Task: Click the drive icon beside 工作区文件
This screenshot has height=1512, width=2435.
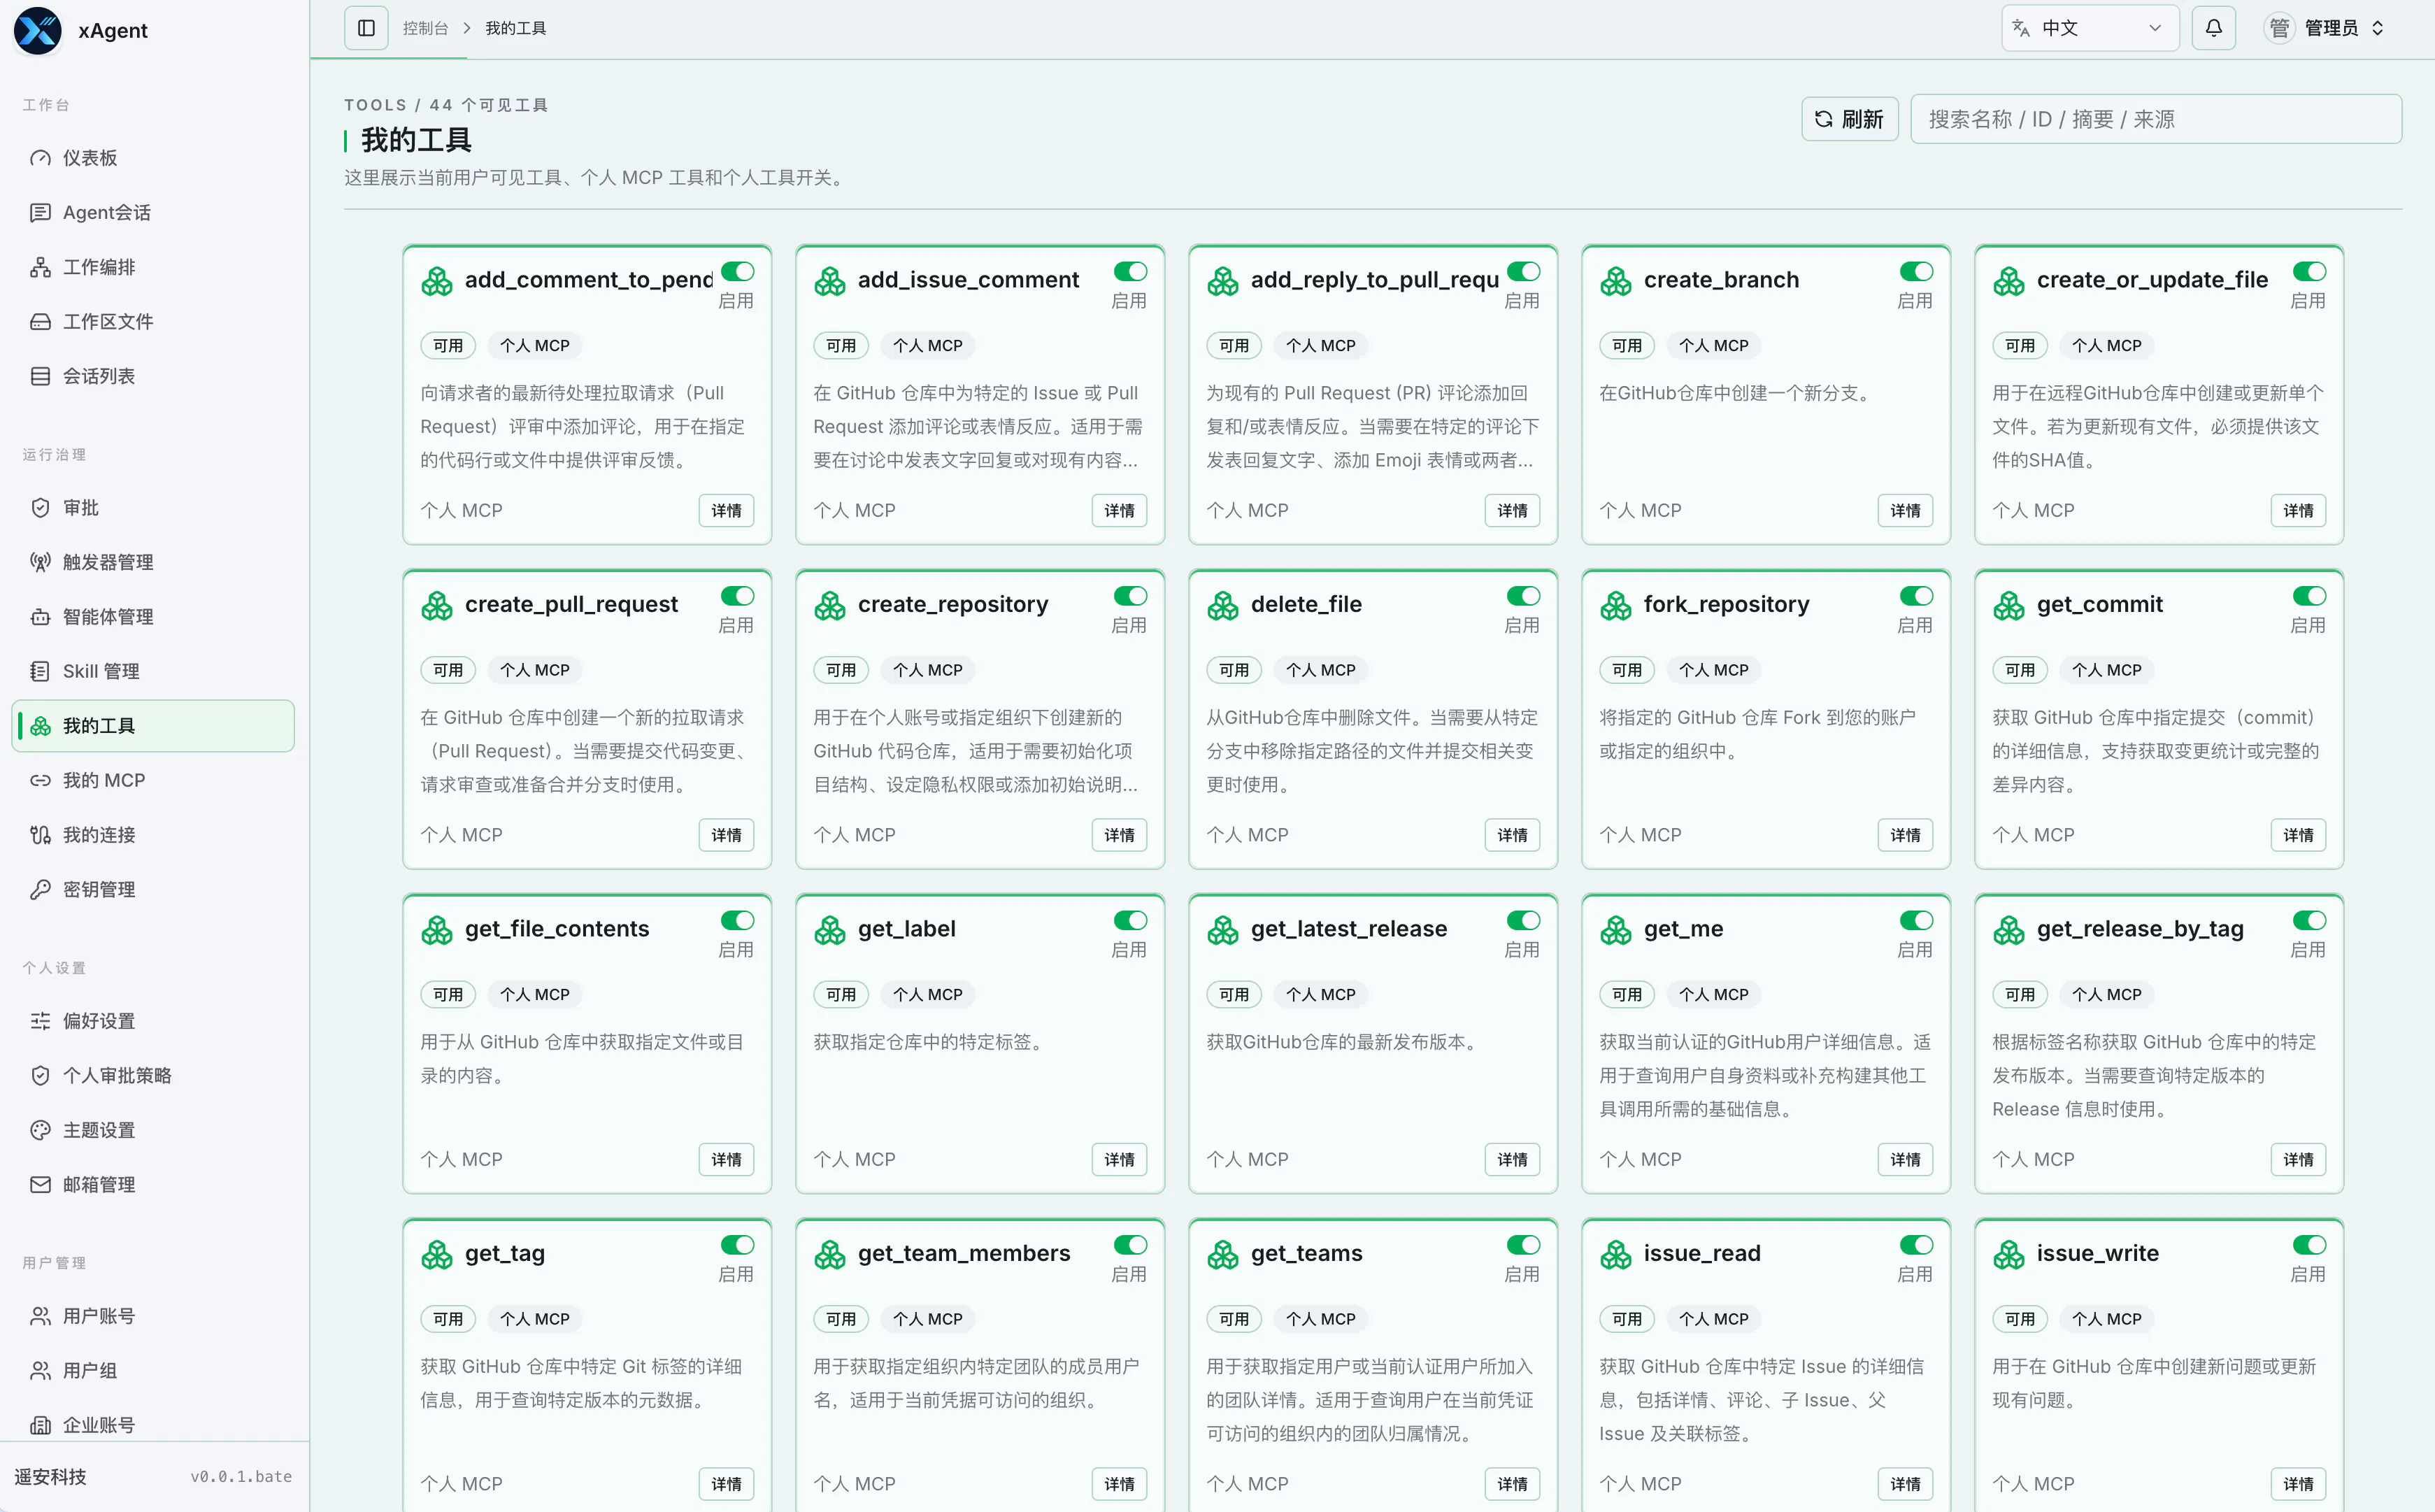Action: pyautogui.click(x=40, y=321)
